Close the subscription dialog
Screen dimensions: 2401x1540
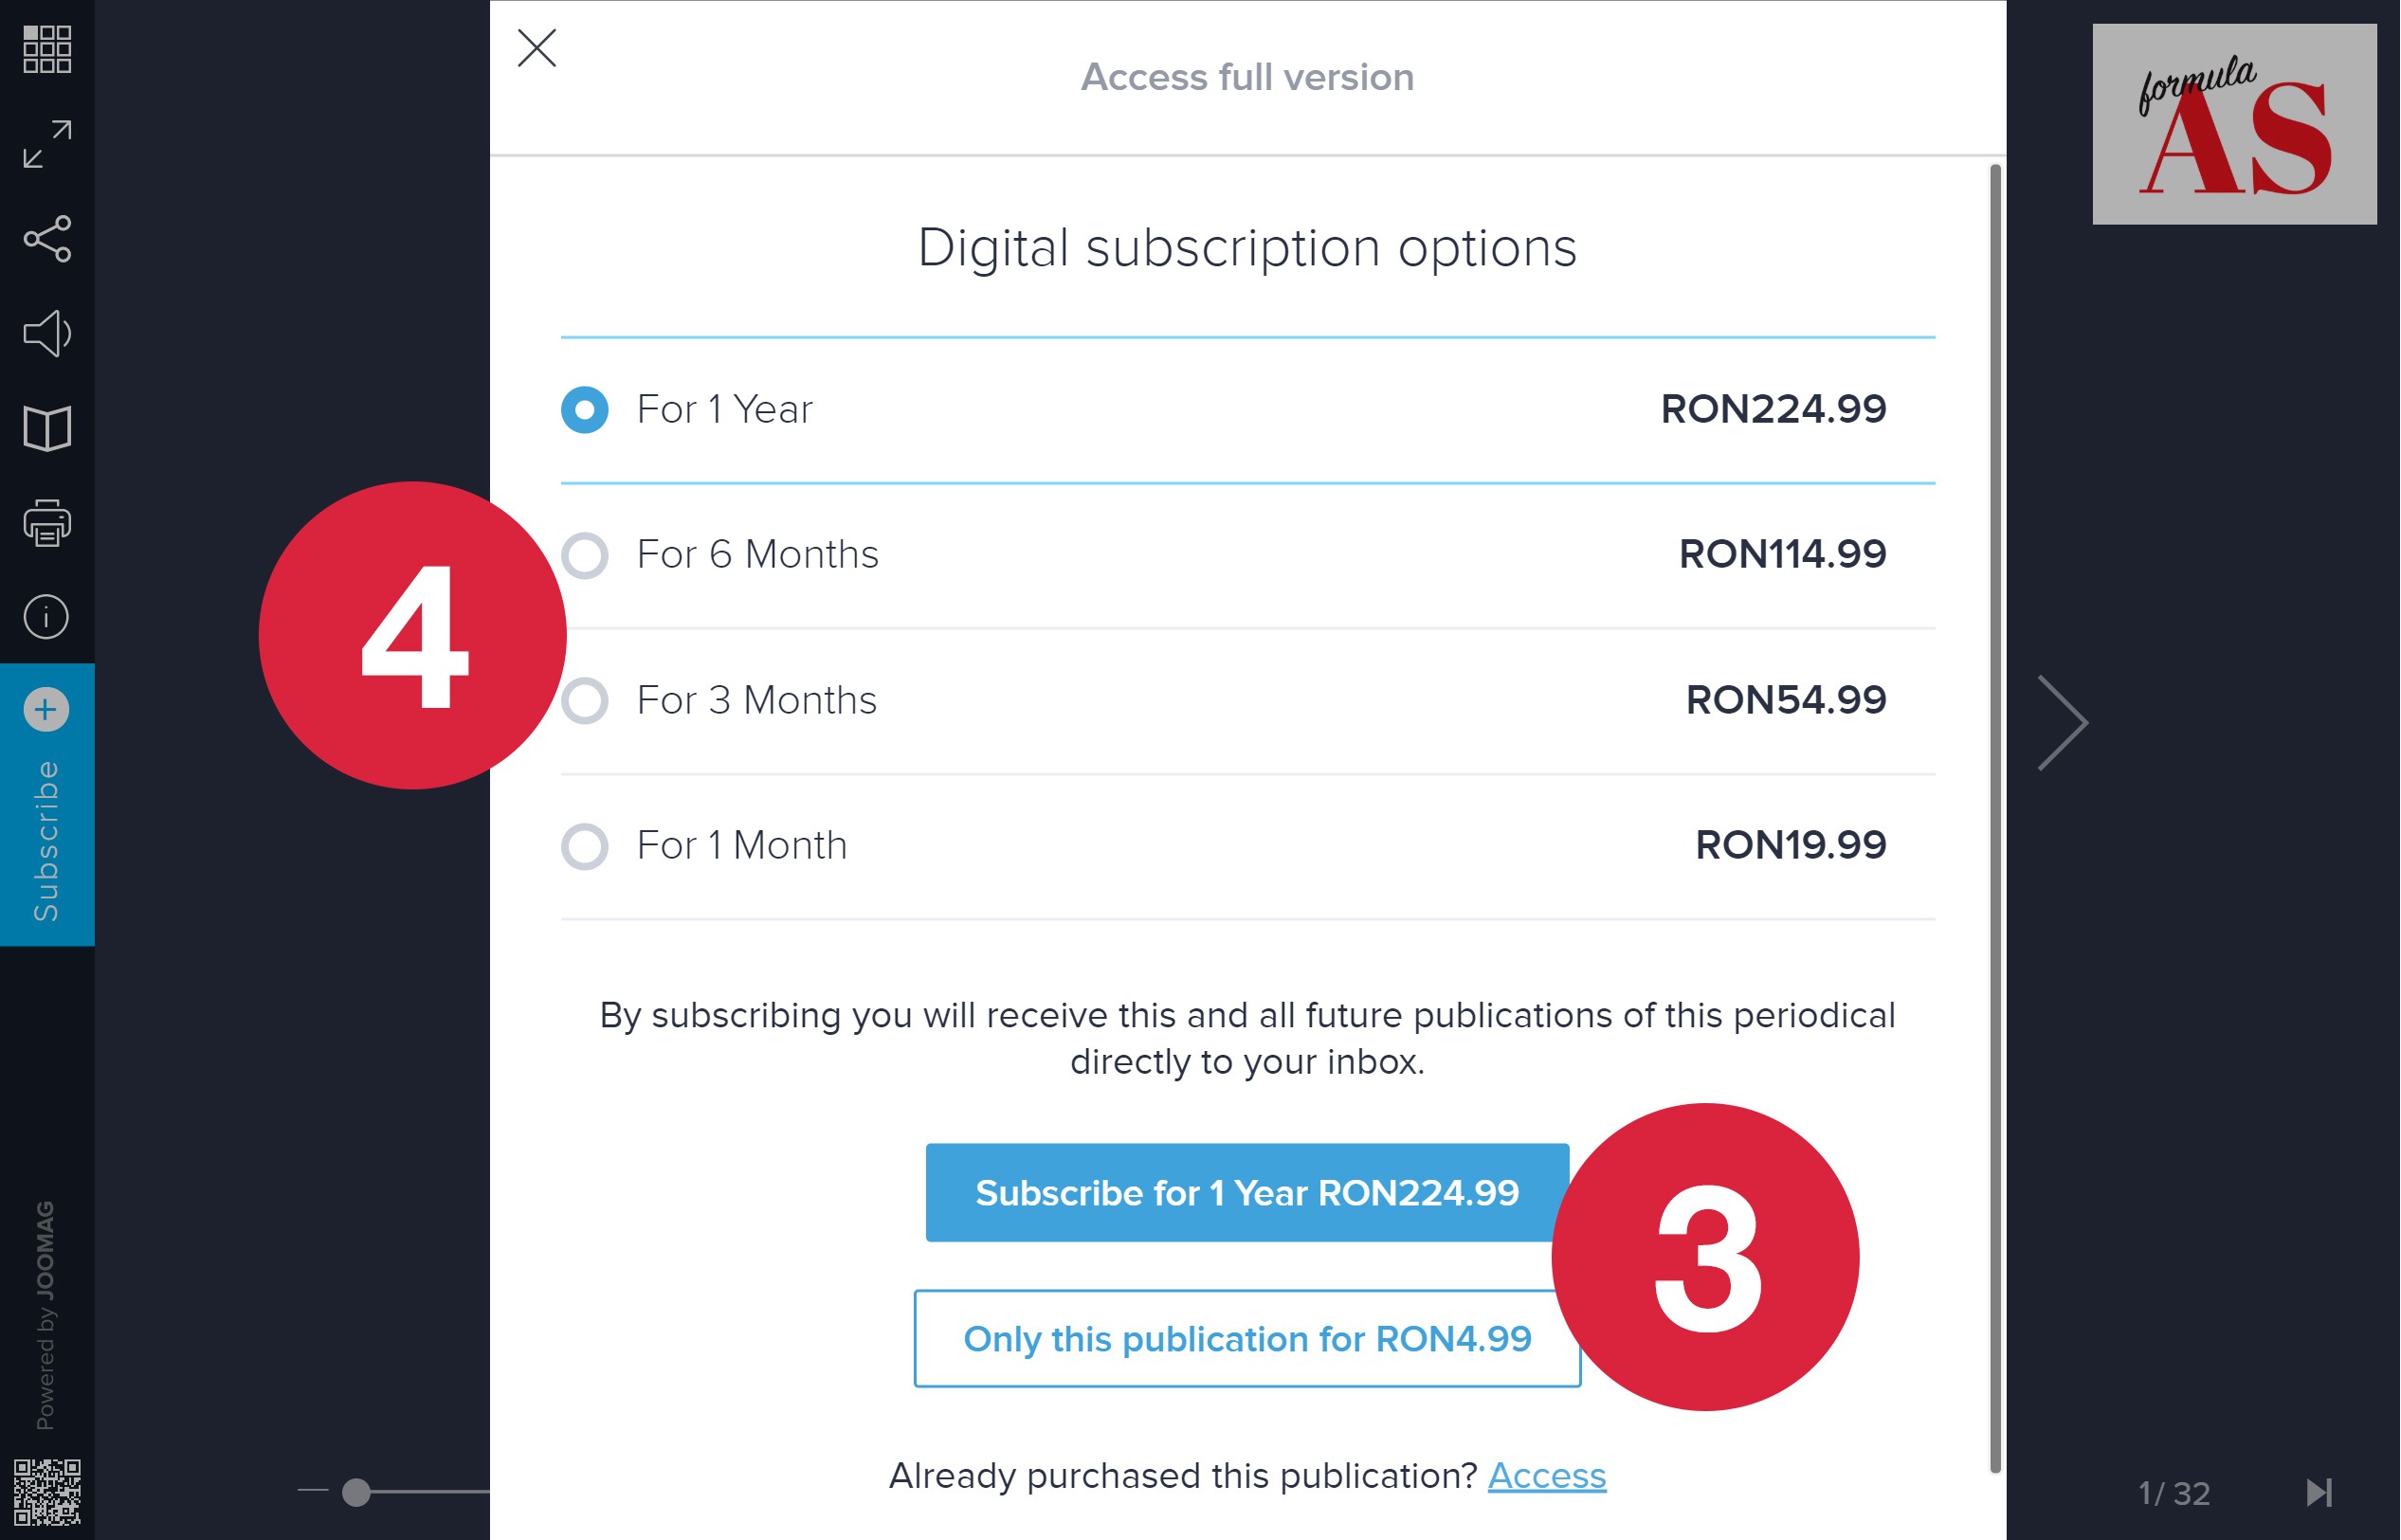coord(537,48)
